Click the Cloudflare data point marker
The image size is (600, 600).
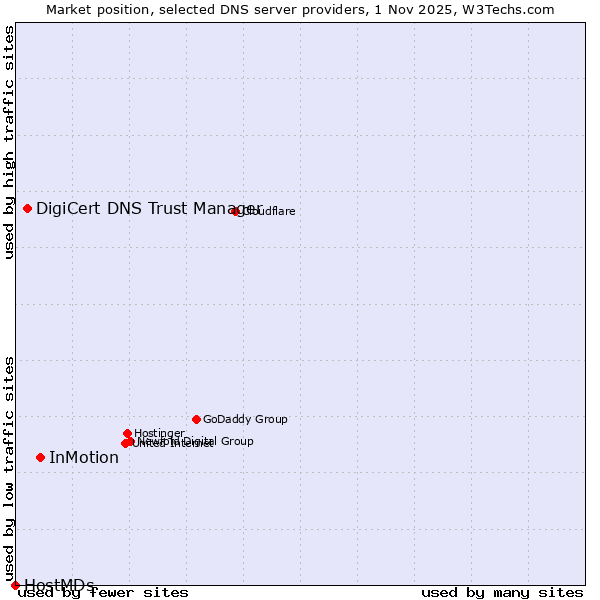pos(236,211)
